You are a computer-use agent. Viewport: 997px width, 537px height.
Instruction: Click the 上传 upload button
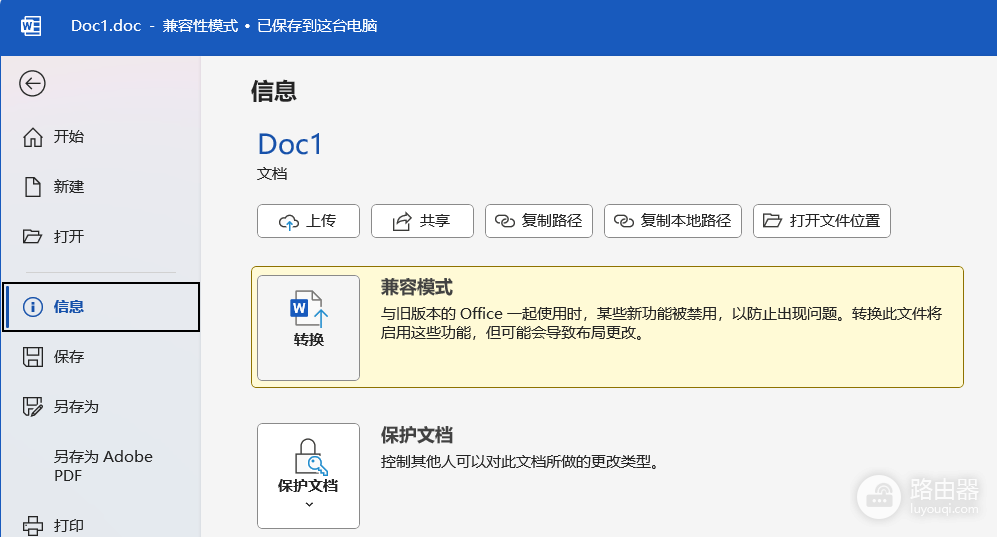point(308,221)
